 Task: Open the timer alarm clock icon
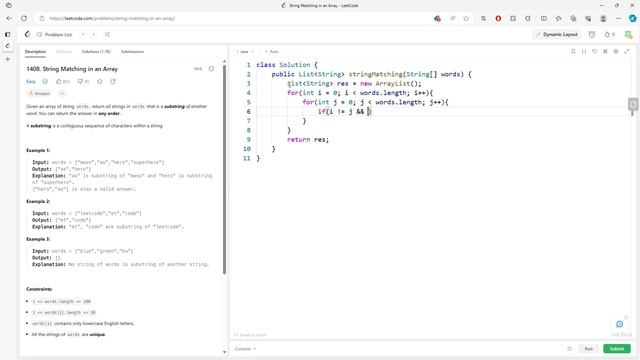[592, 35]
